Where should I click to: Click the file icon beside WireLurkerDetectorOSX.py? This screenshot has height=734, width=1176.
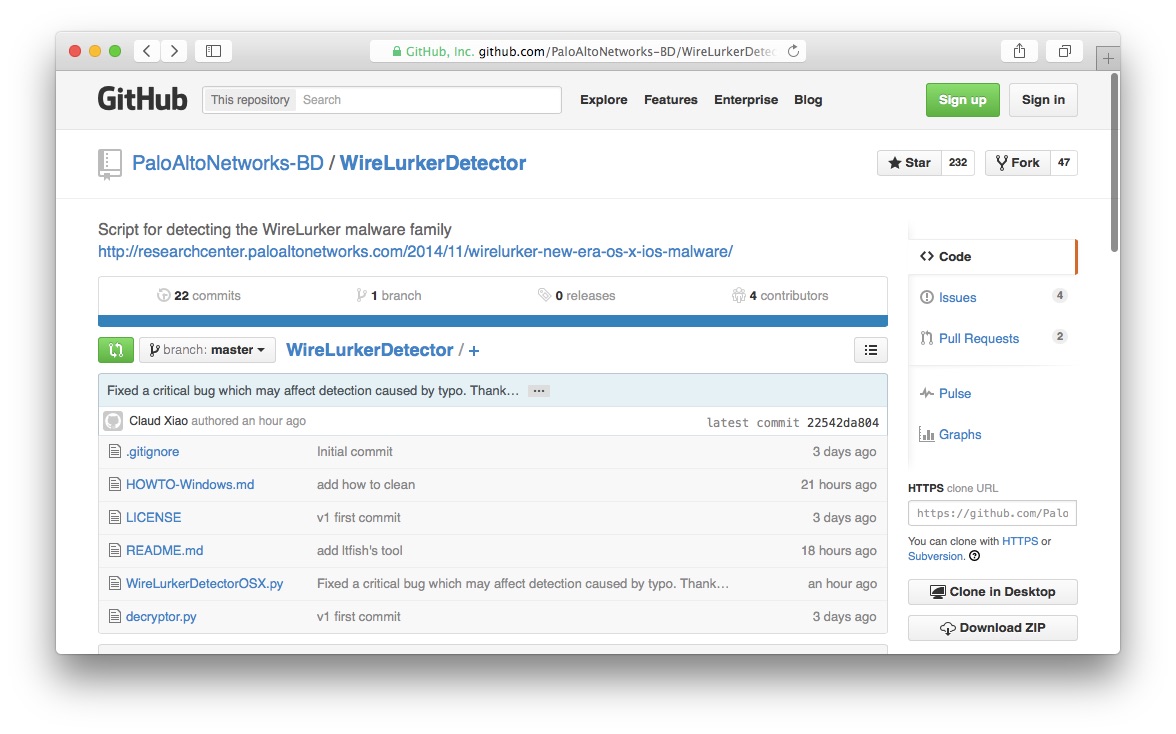click(115, 583)
